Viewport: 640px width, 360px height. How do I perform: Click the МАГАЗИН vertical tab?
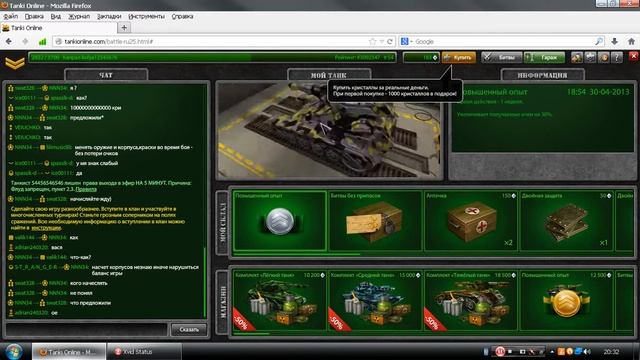(222, 302)
